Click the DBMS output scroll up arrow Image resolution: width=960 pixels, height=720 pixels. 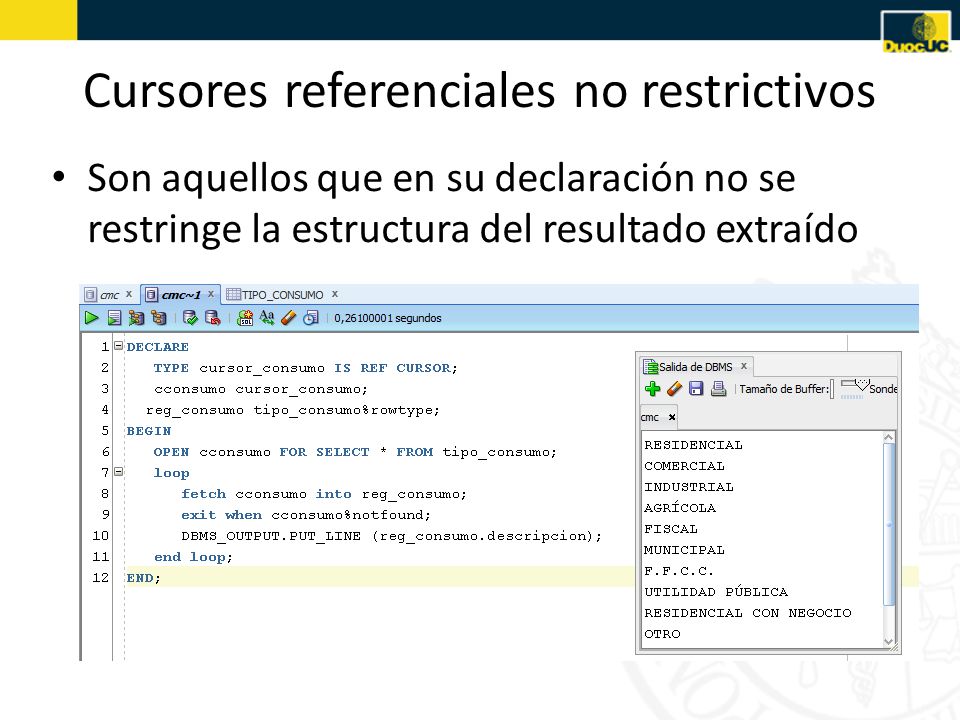[889, 437]
